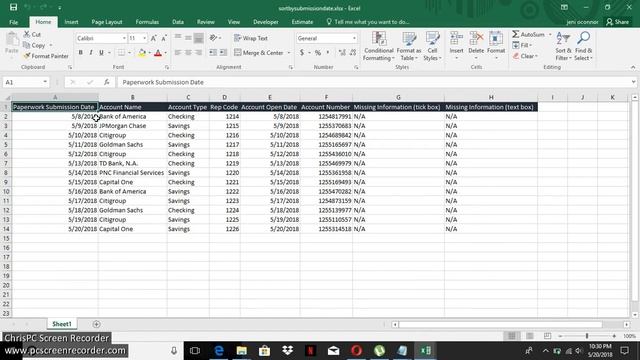Switch to the Insert tab
The image size is (640, 360).
point(71,22)
